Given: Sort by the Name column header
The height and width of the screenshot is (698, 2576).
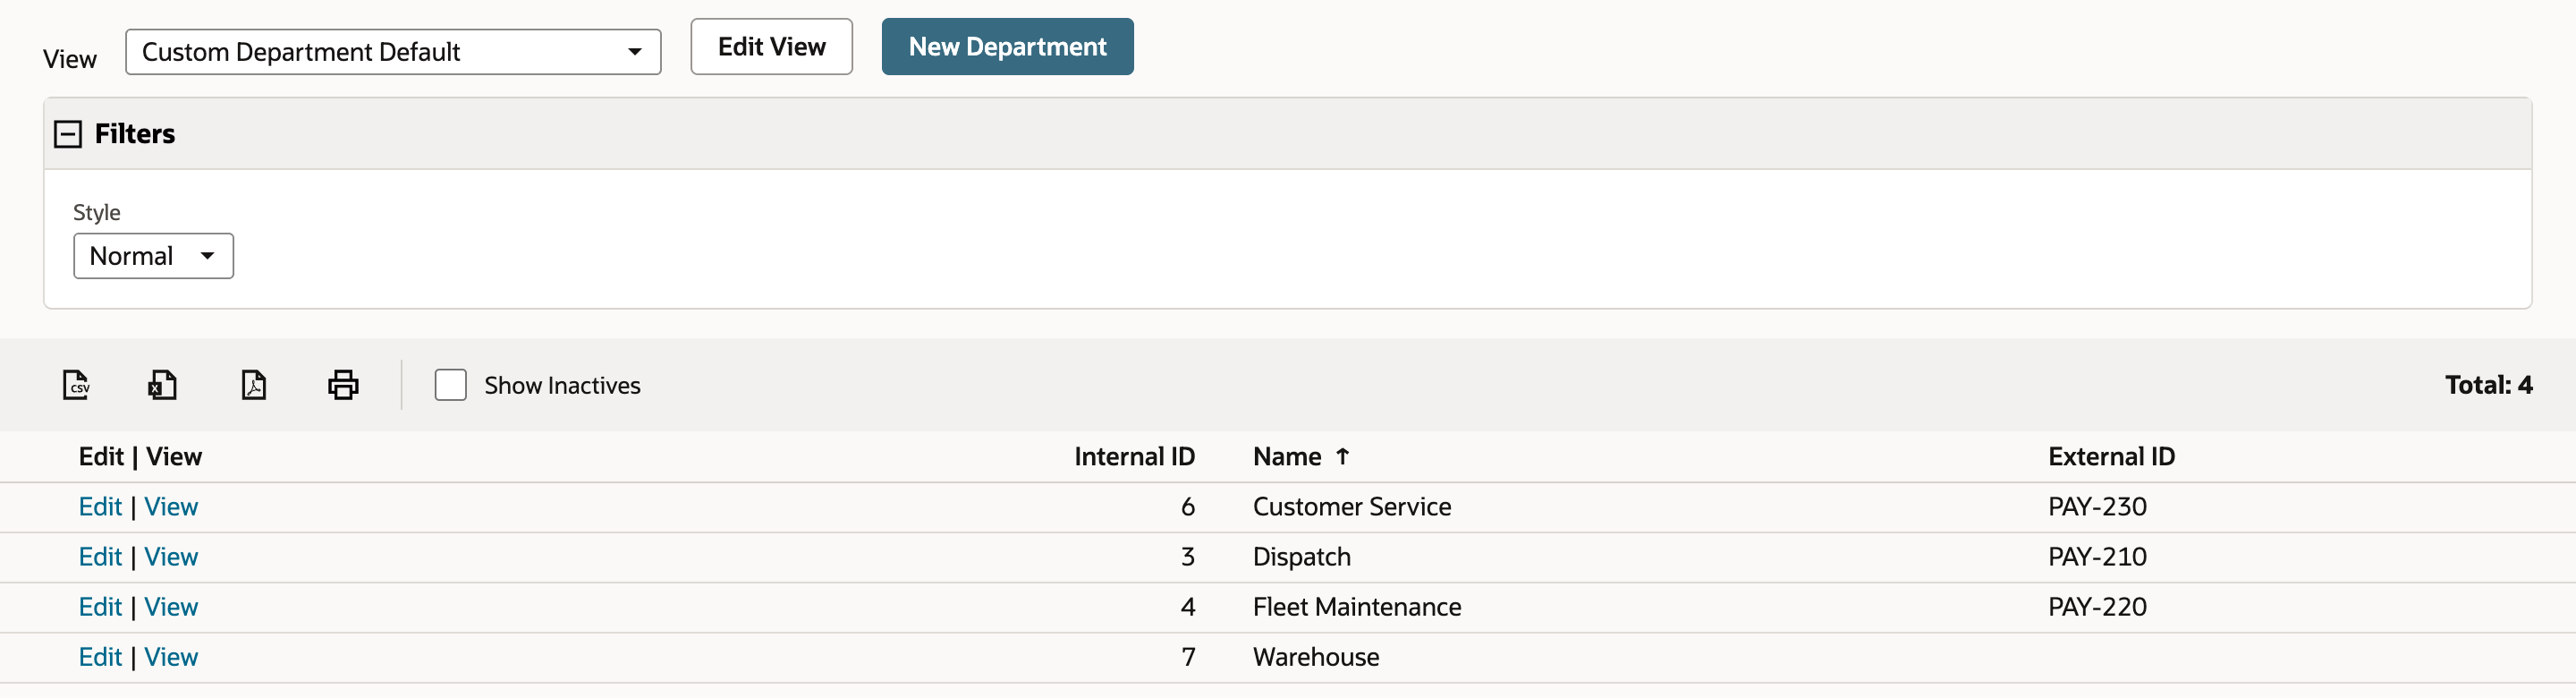Looking at the screenshot, I should pos(1301,457).
